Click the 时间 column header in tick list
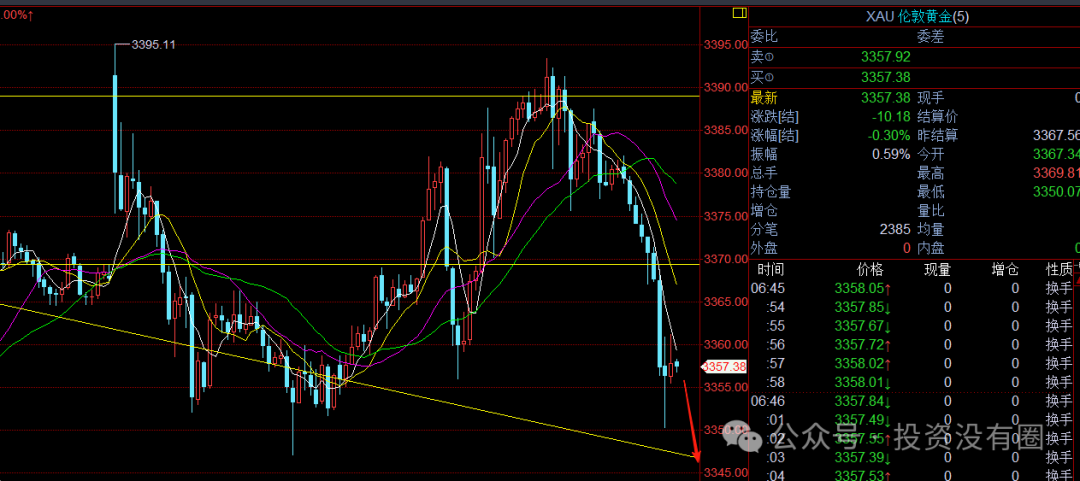1080x481 pixels. [771, 269]
